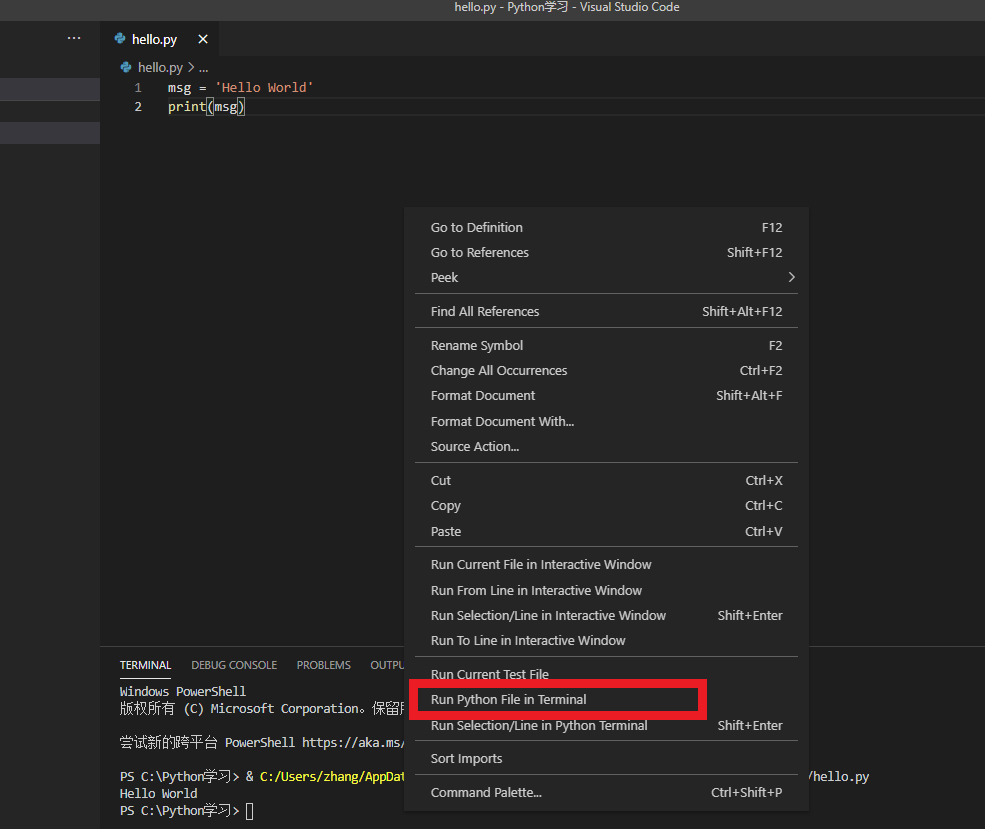Open the sidebar more actions ellipsis

(74, 38)
